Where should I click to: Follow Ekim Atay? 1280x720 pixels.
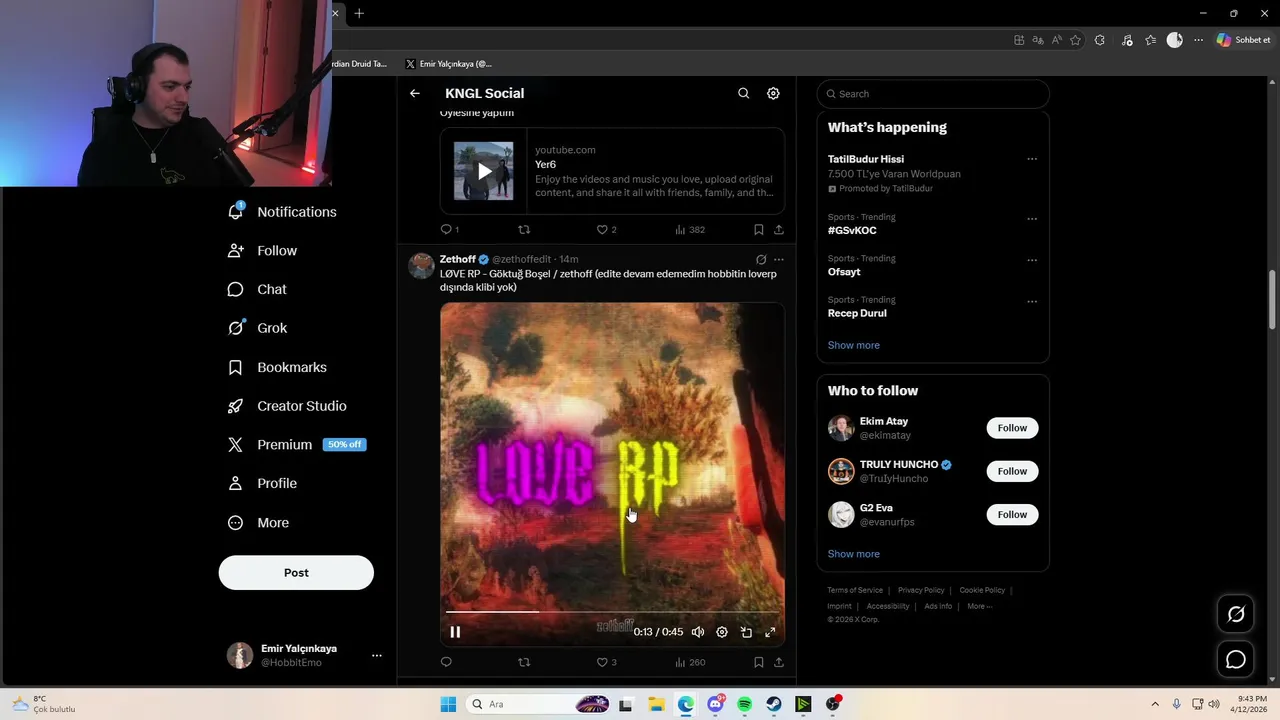(x=1012, y=428)
